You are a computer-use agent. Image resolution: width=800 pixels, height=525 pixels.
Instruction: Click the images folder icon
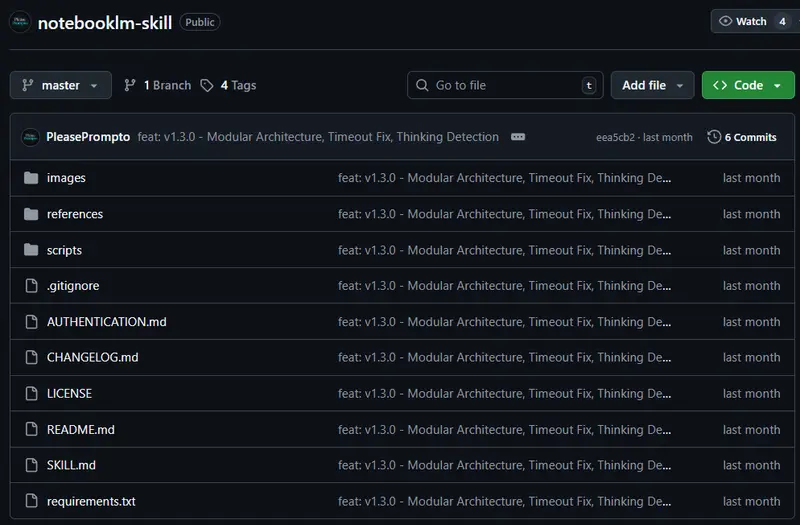pyautogui.click(x=30, y=178)
